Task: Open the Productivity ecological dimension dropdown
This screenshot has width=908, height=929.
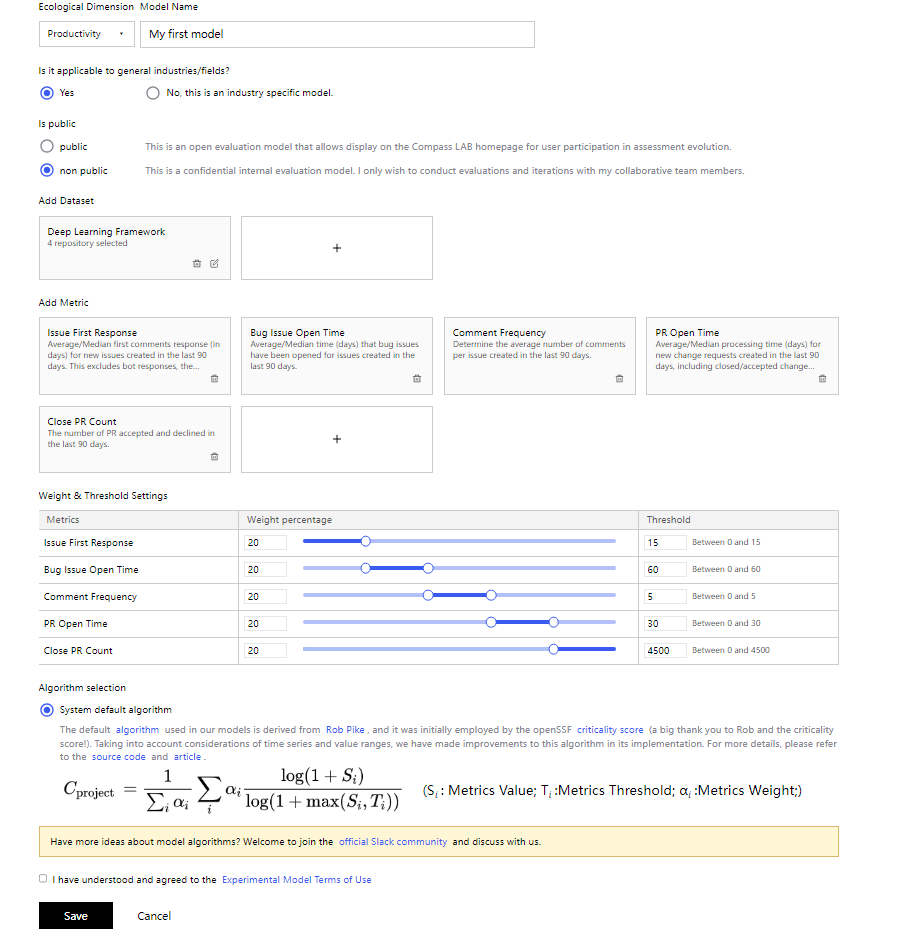Action: coord(86,34)
